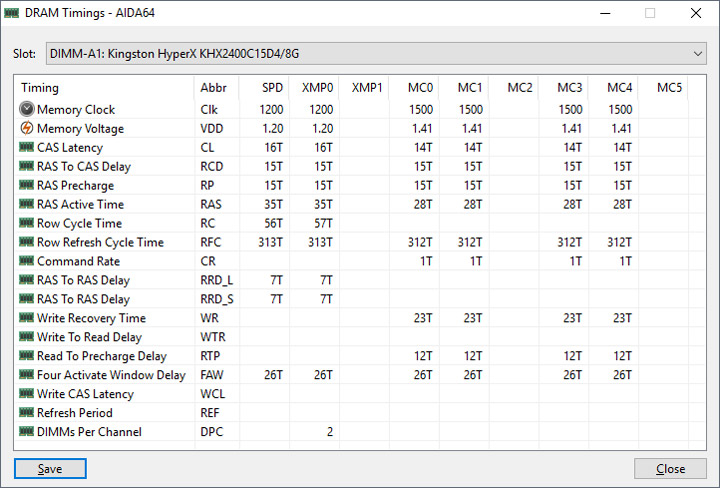Click the Abbr column header
This screenshot has height=488, width=720.
pos(214,88)
